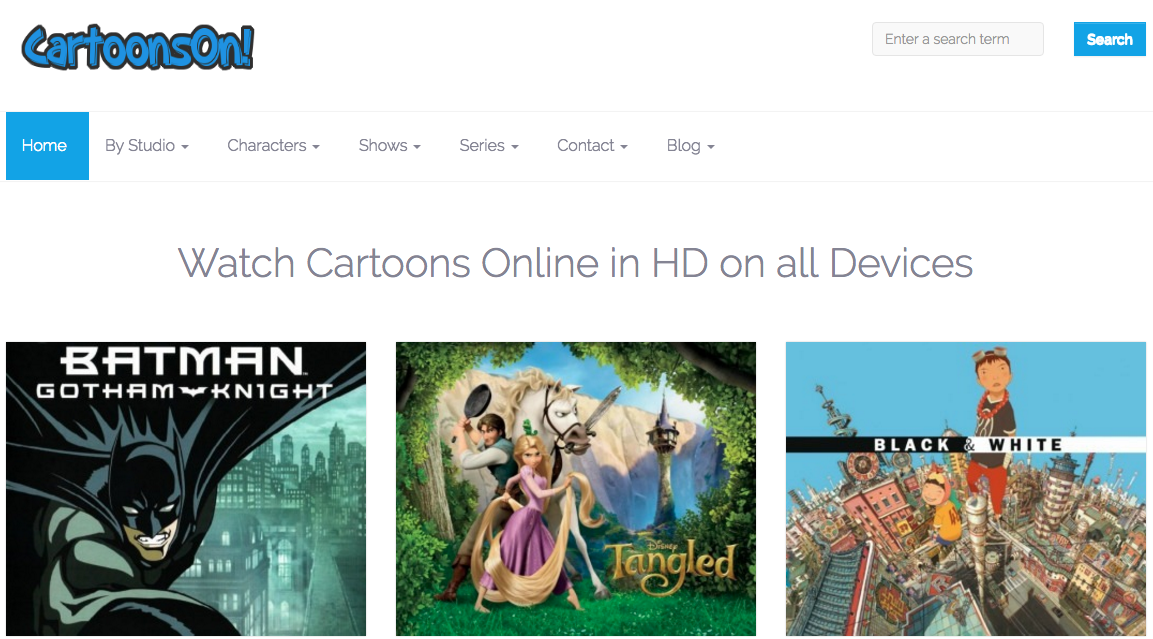Screen dimensions: 1153x639
Task: Open the Batman Gotham Knight poster
Action: (x=186, y=488)
